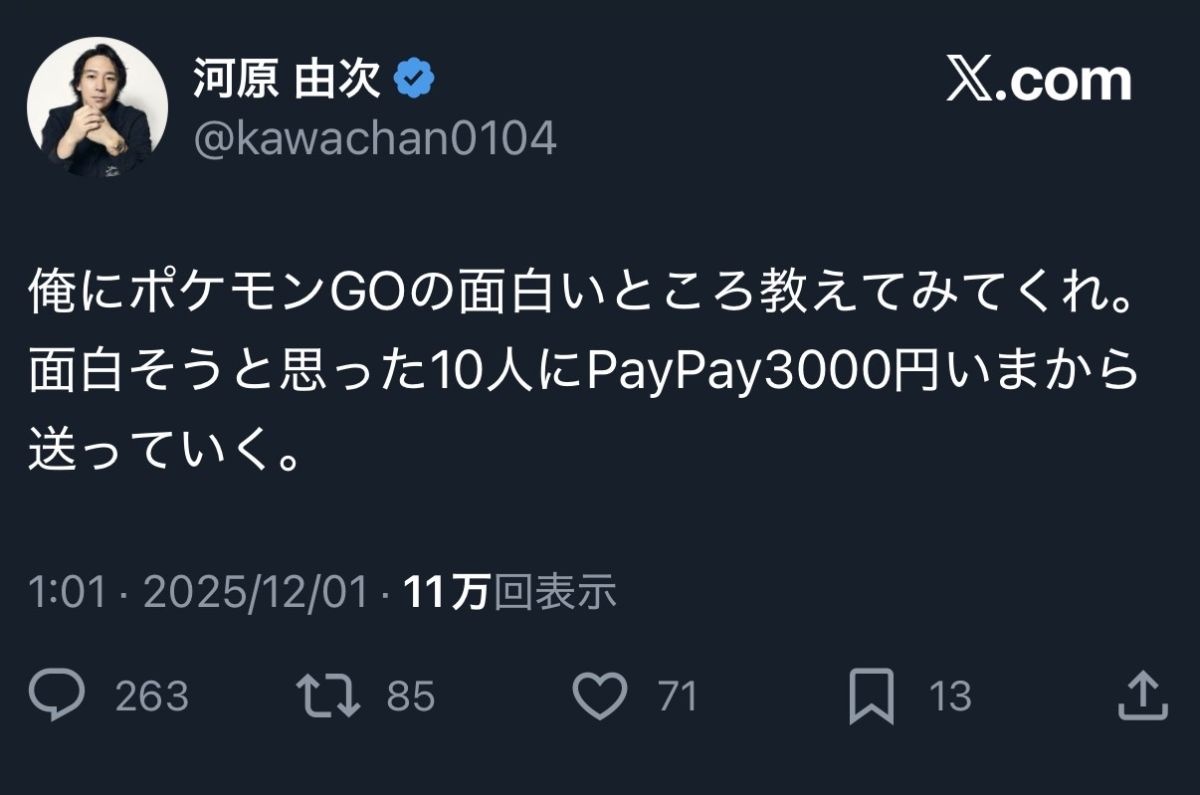Click the 1:01 post timestamp
The height and width of the screenshot is (795, 1200).
(67, 593)
